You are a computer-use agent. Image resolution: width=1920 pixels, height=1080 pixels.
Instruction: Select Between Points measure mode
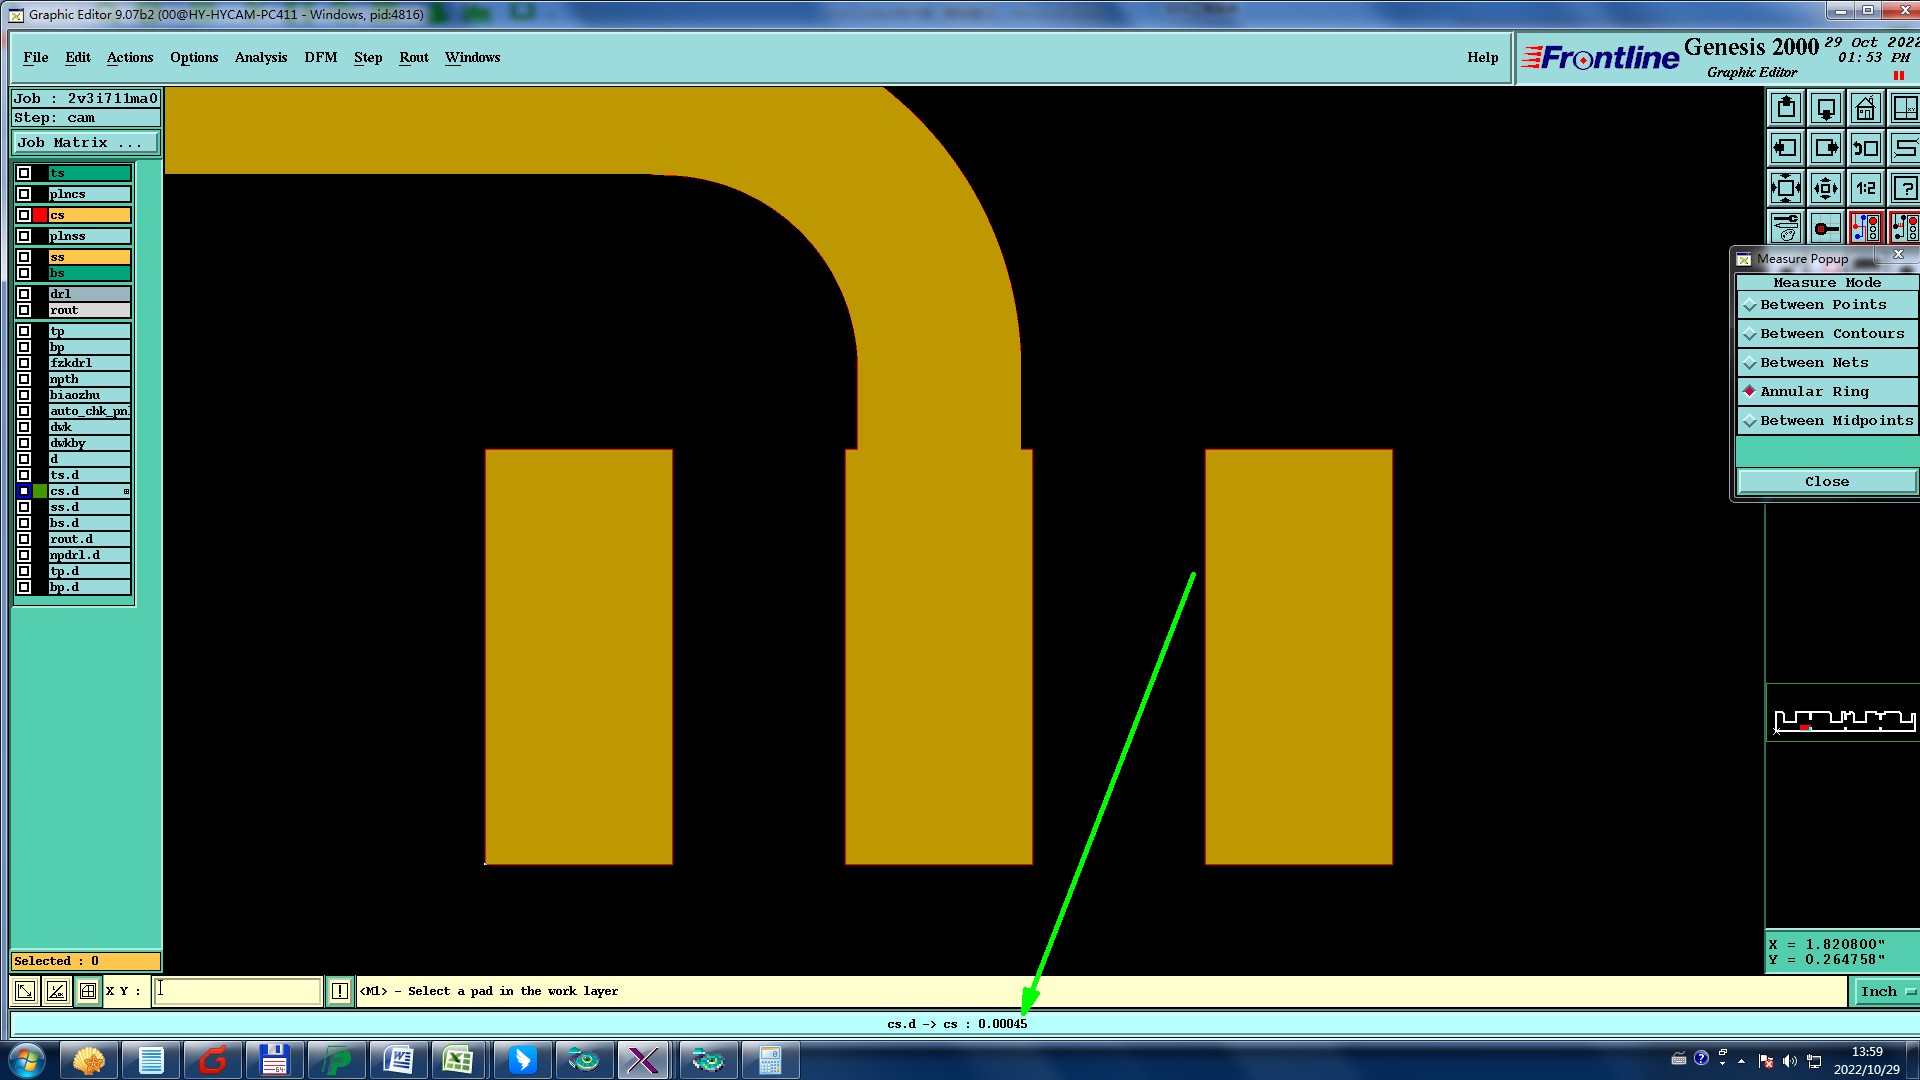(1822, 305)
